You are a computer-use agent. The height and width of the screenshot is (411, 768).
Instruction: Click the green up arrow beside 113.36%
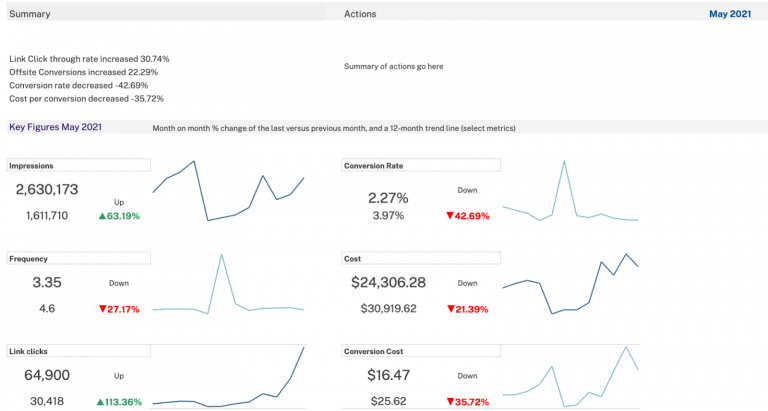pyautogui.click(x=101, y=402)
